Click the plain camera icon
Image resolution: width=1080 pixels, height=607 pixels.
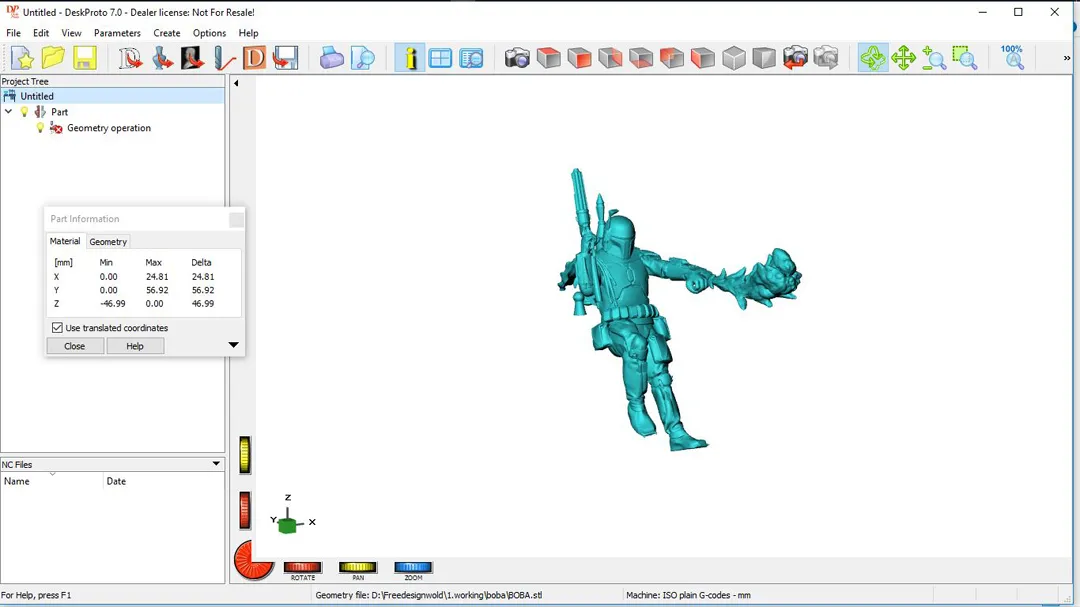517,58
